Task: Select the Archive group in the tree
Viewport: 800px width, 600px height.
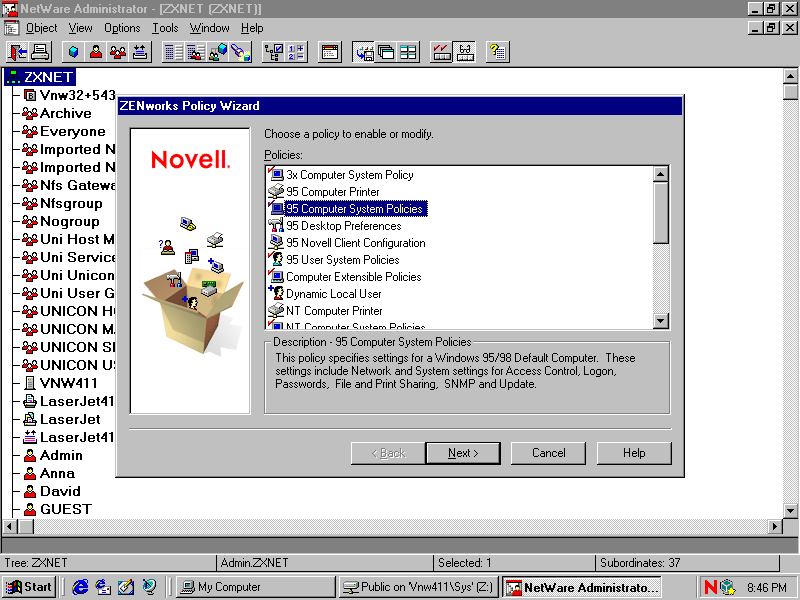Action: [x=65, y=113]
